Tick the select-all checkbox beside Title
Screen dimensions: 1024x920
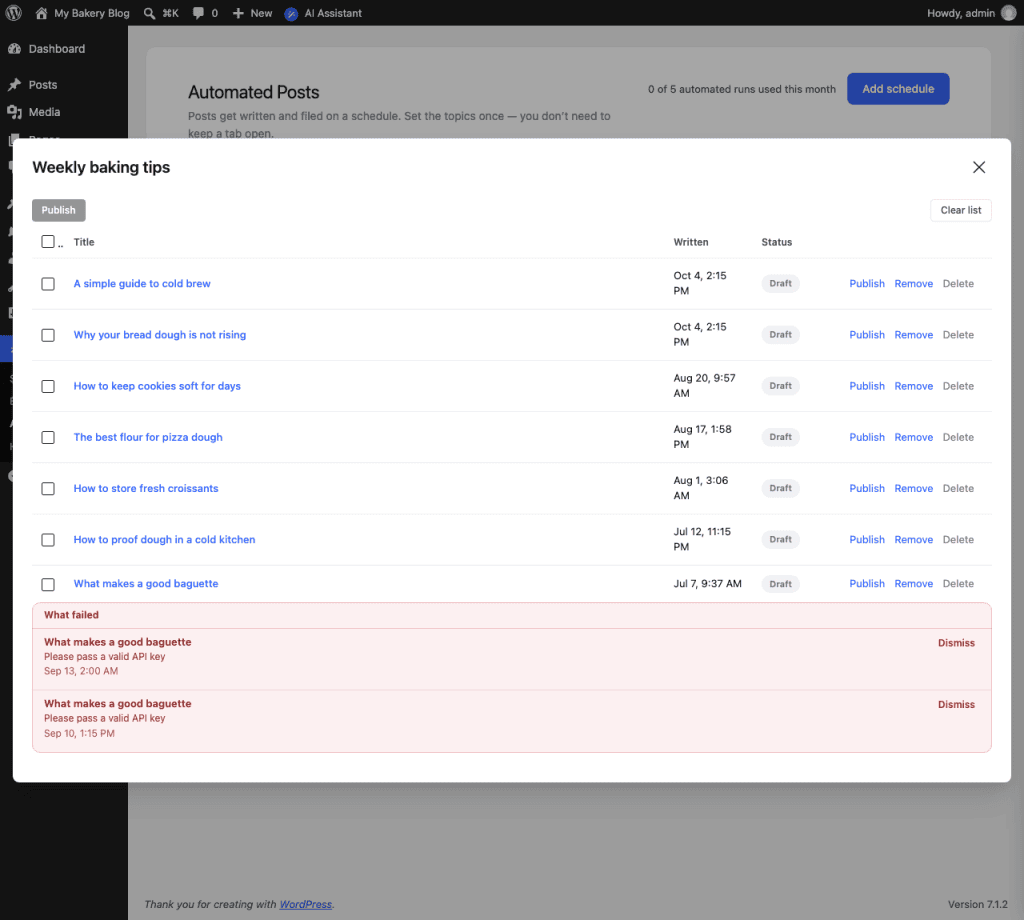click(x=48, y=242)
